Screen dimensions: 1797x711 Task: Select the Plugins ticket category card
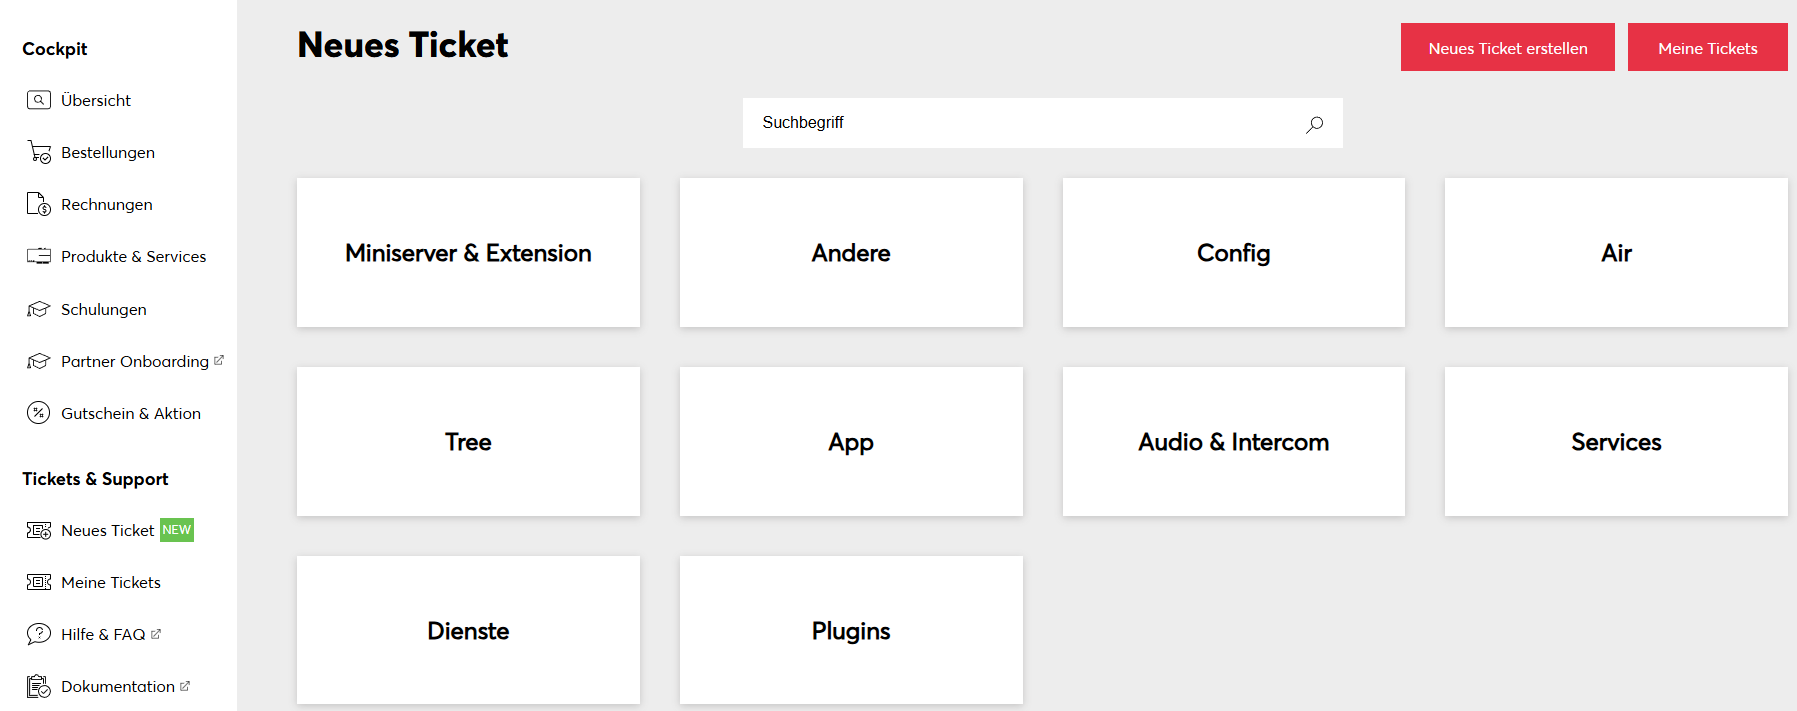(851, 631)
